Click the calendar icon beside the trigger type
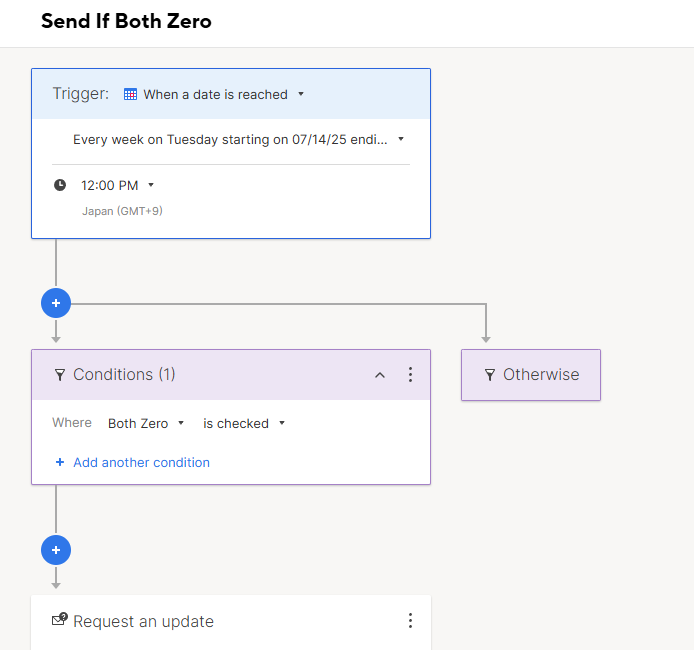 pyautogui.click(x=130, y=94)
